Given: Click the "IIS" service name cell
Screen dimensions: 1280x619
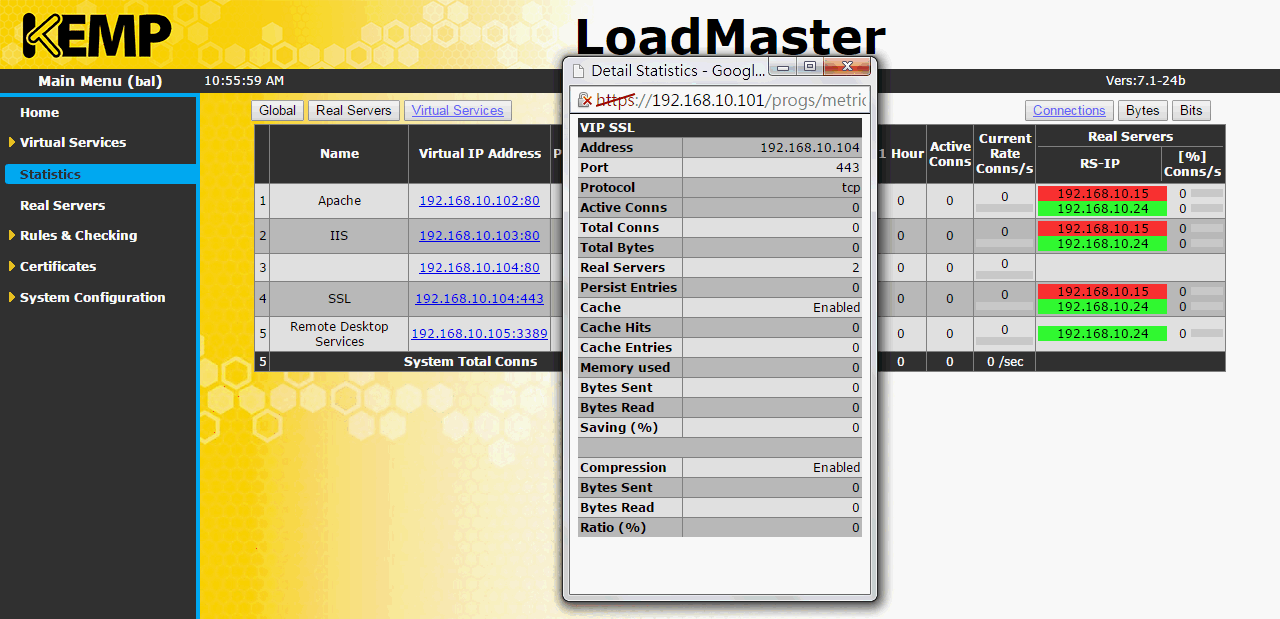Looking at the screenshot, I should pos(340,236).
